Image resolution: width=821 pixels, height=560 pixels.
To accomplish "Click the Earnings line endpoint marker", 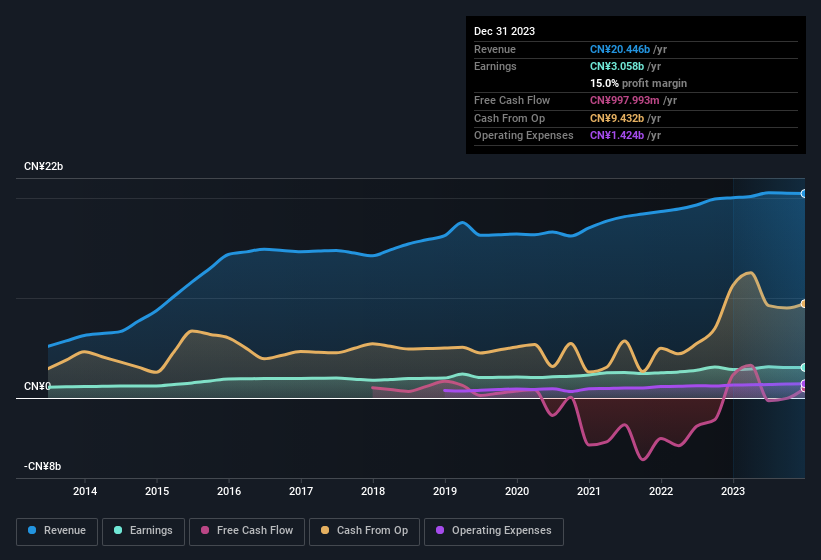I will point(804,368).
